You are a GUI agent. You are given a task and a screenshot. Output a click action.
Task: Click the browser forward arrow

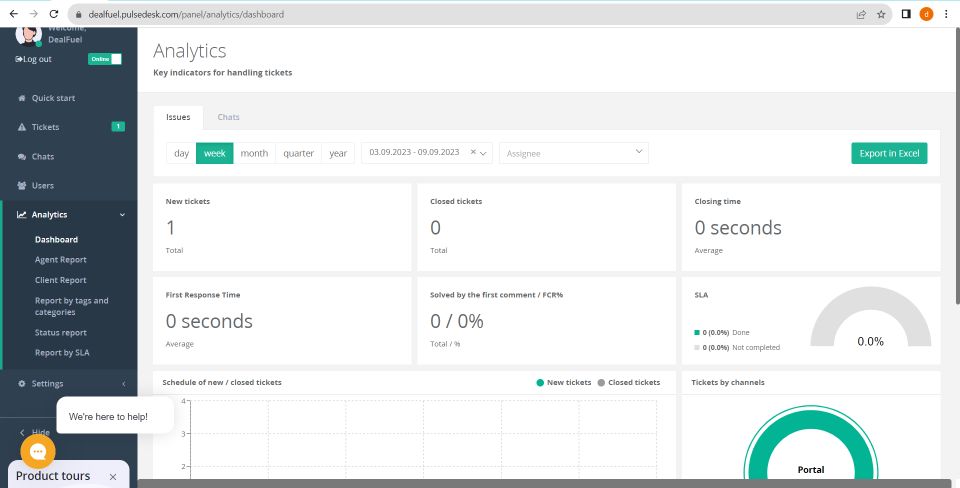pos(34,14)
